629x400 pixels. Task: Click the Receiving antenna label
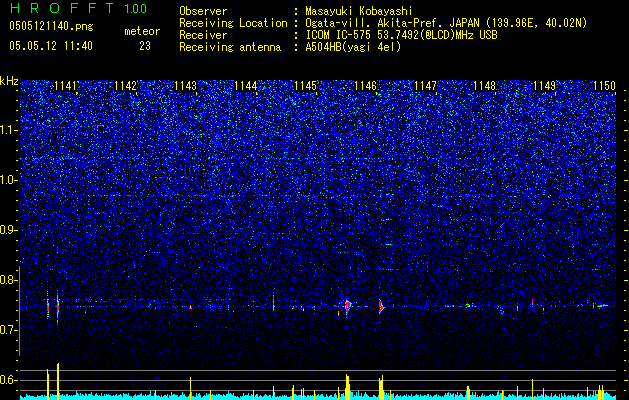point(230,47)
